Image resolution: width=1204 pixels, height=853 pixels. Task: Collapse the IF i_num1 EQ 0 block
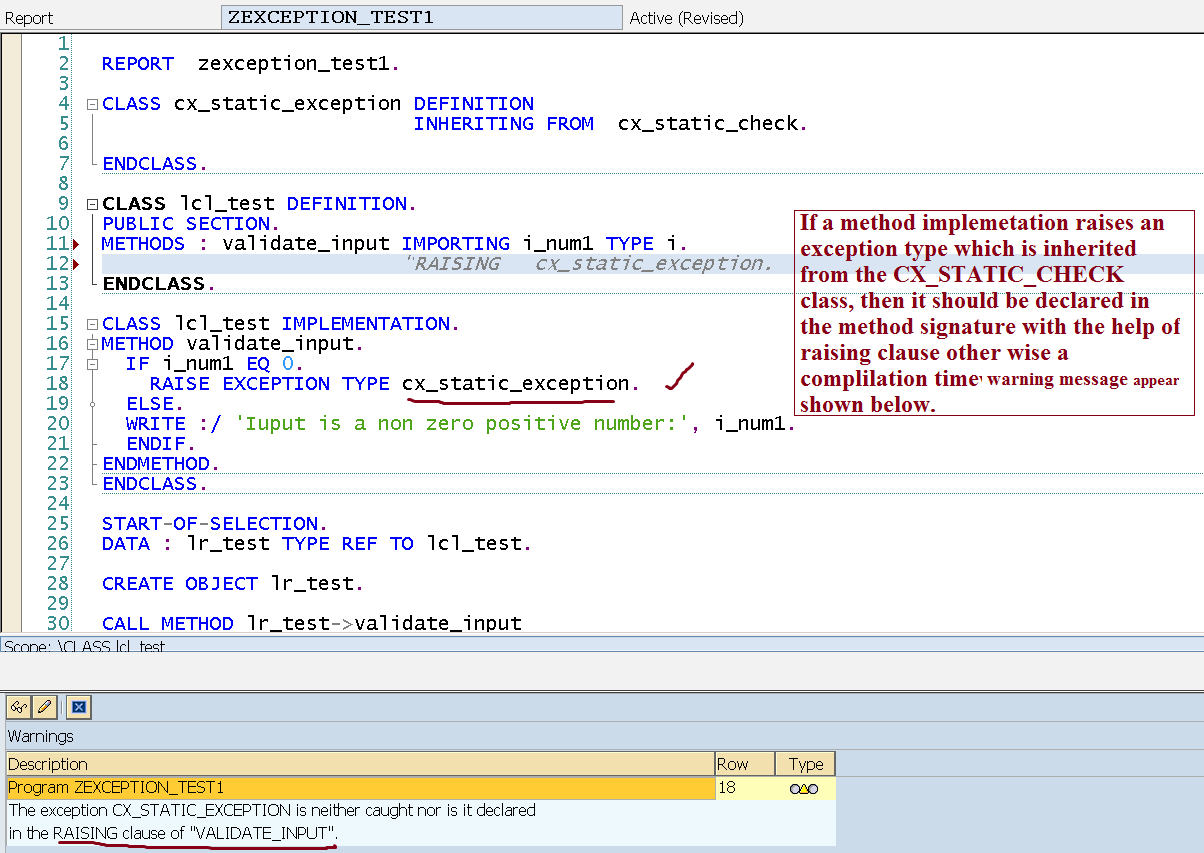92,364
